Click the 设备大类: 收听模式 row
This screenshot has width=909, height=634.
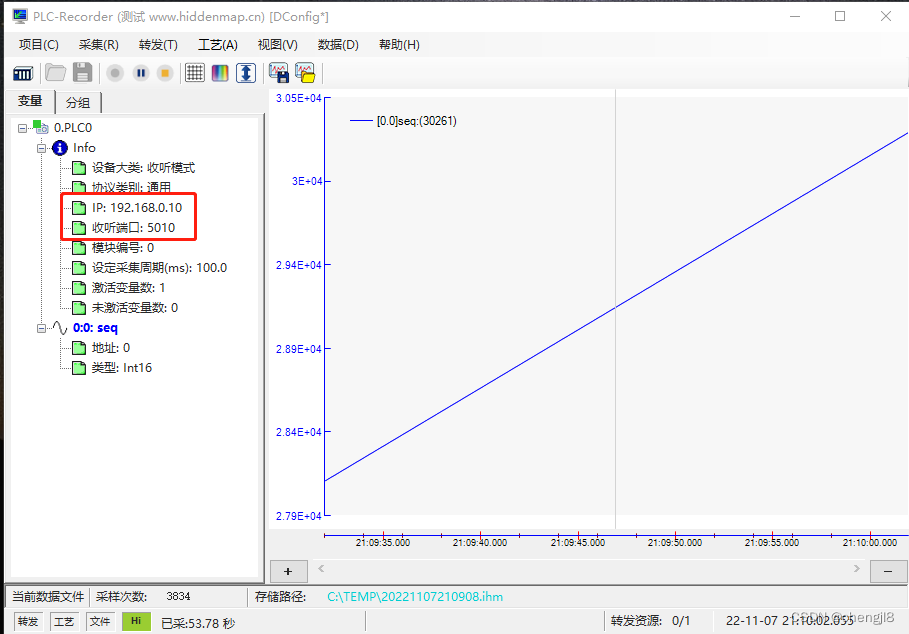pos(143,168)
